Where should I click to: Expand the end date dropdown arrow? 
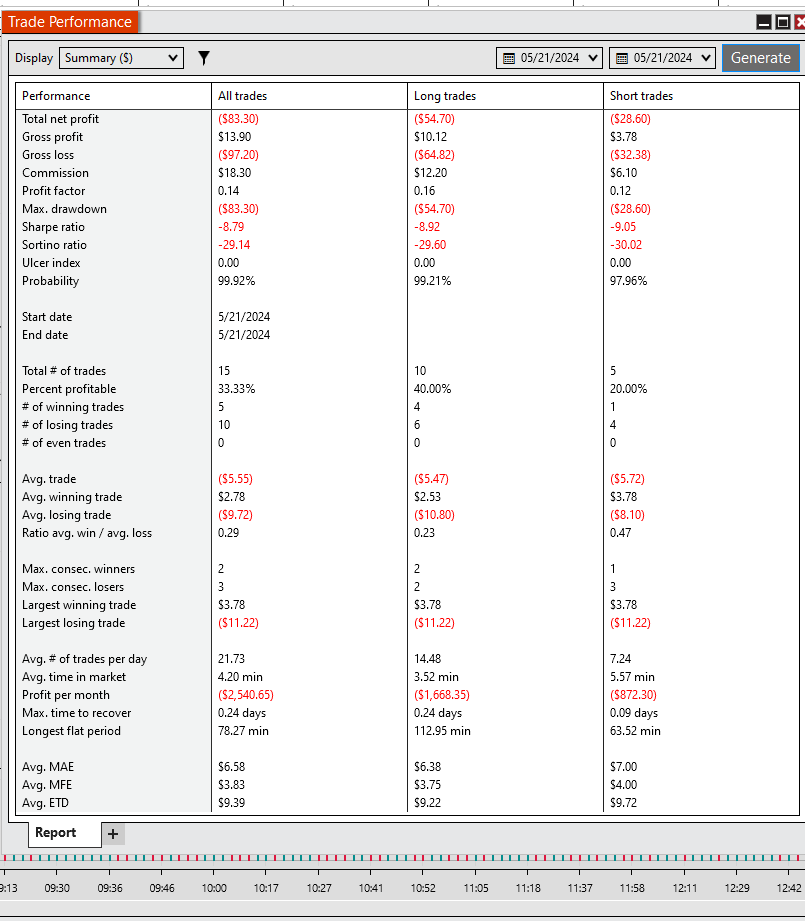point(706,58)
